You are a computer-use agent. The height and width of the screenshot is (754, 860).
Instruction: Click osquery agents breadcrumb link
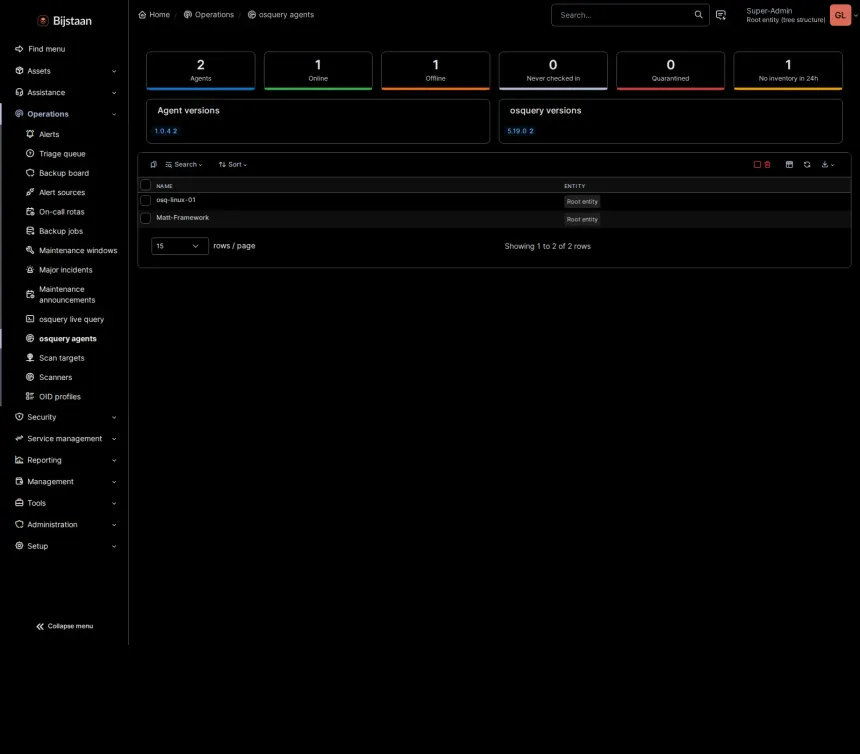(x=281, y=15)
